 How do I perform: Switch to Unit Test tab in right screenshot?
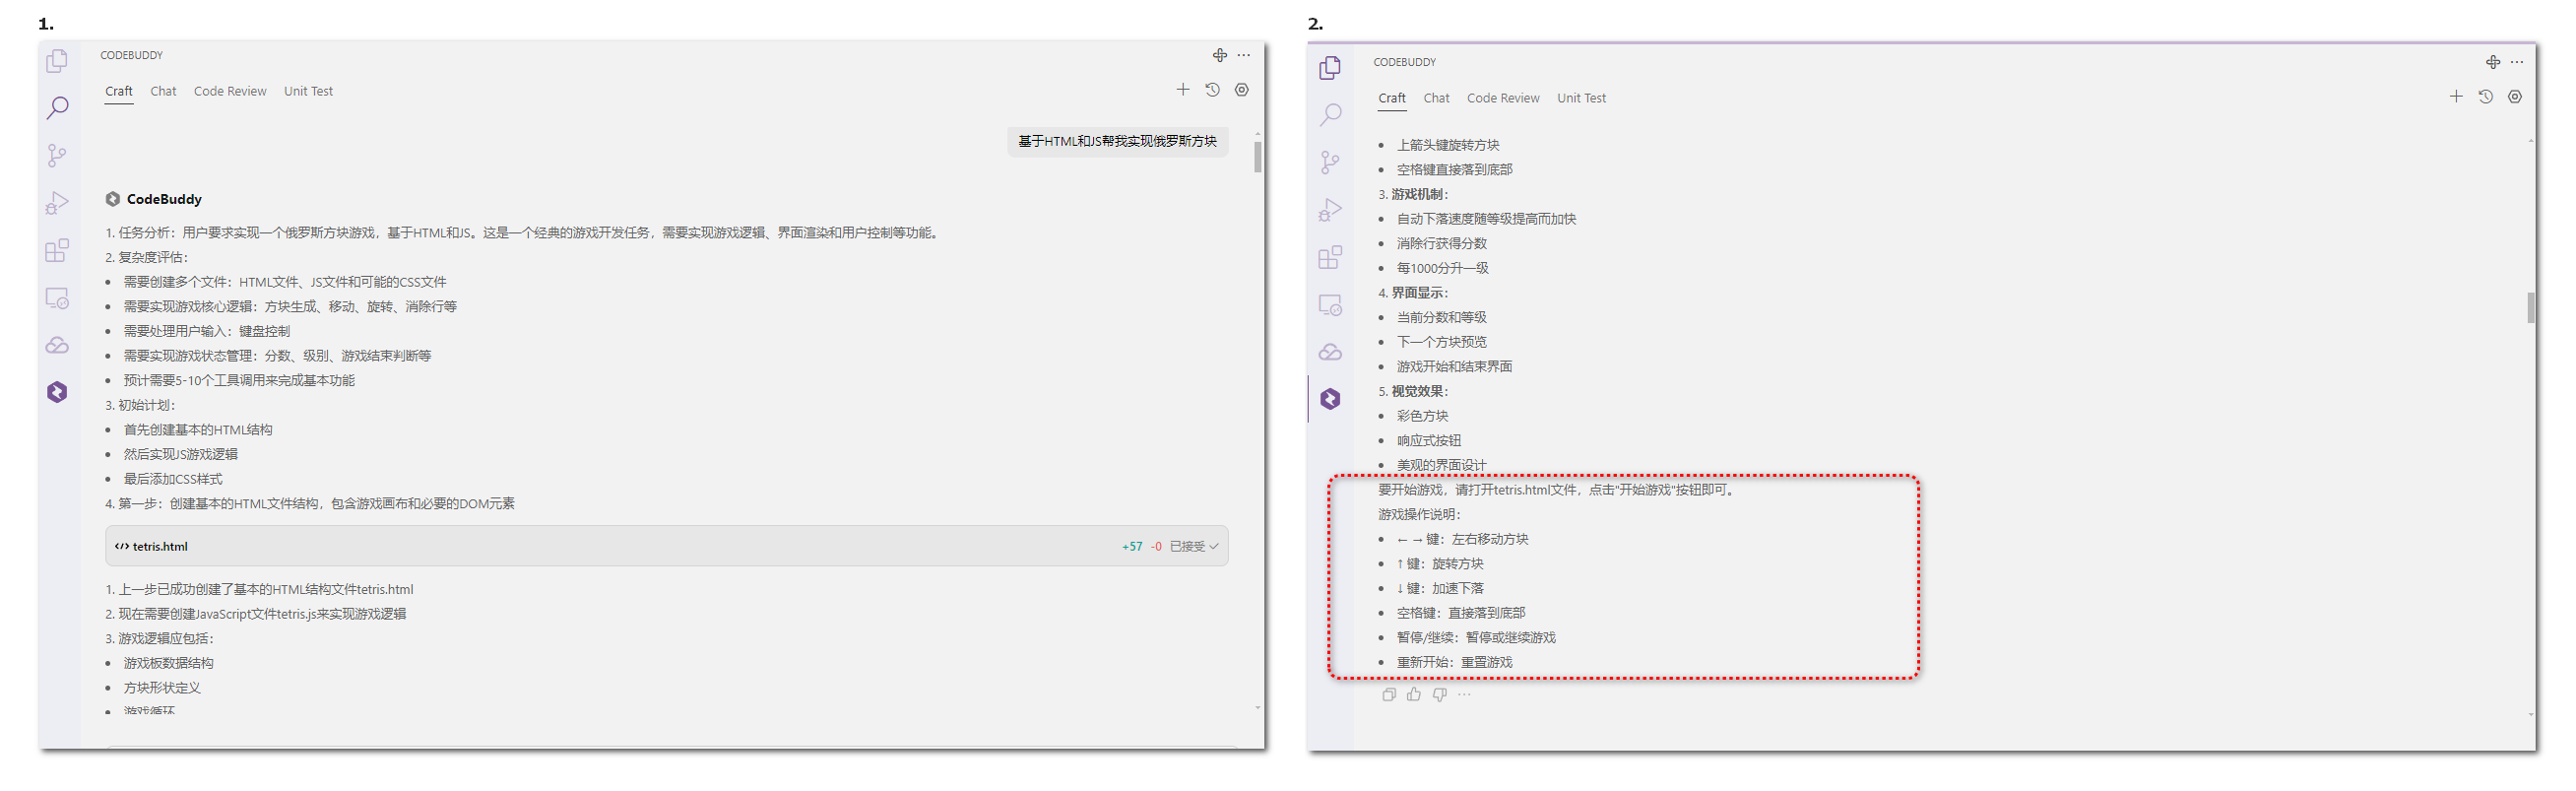click(x=1581, y=98)
